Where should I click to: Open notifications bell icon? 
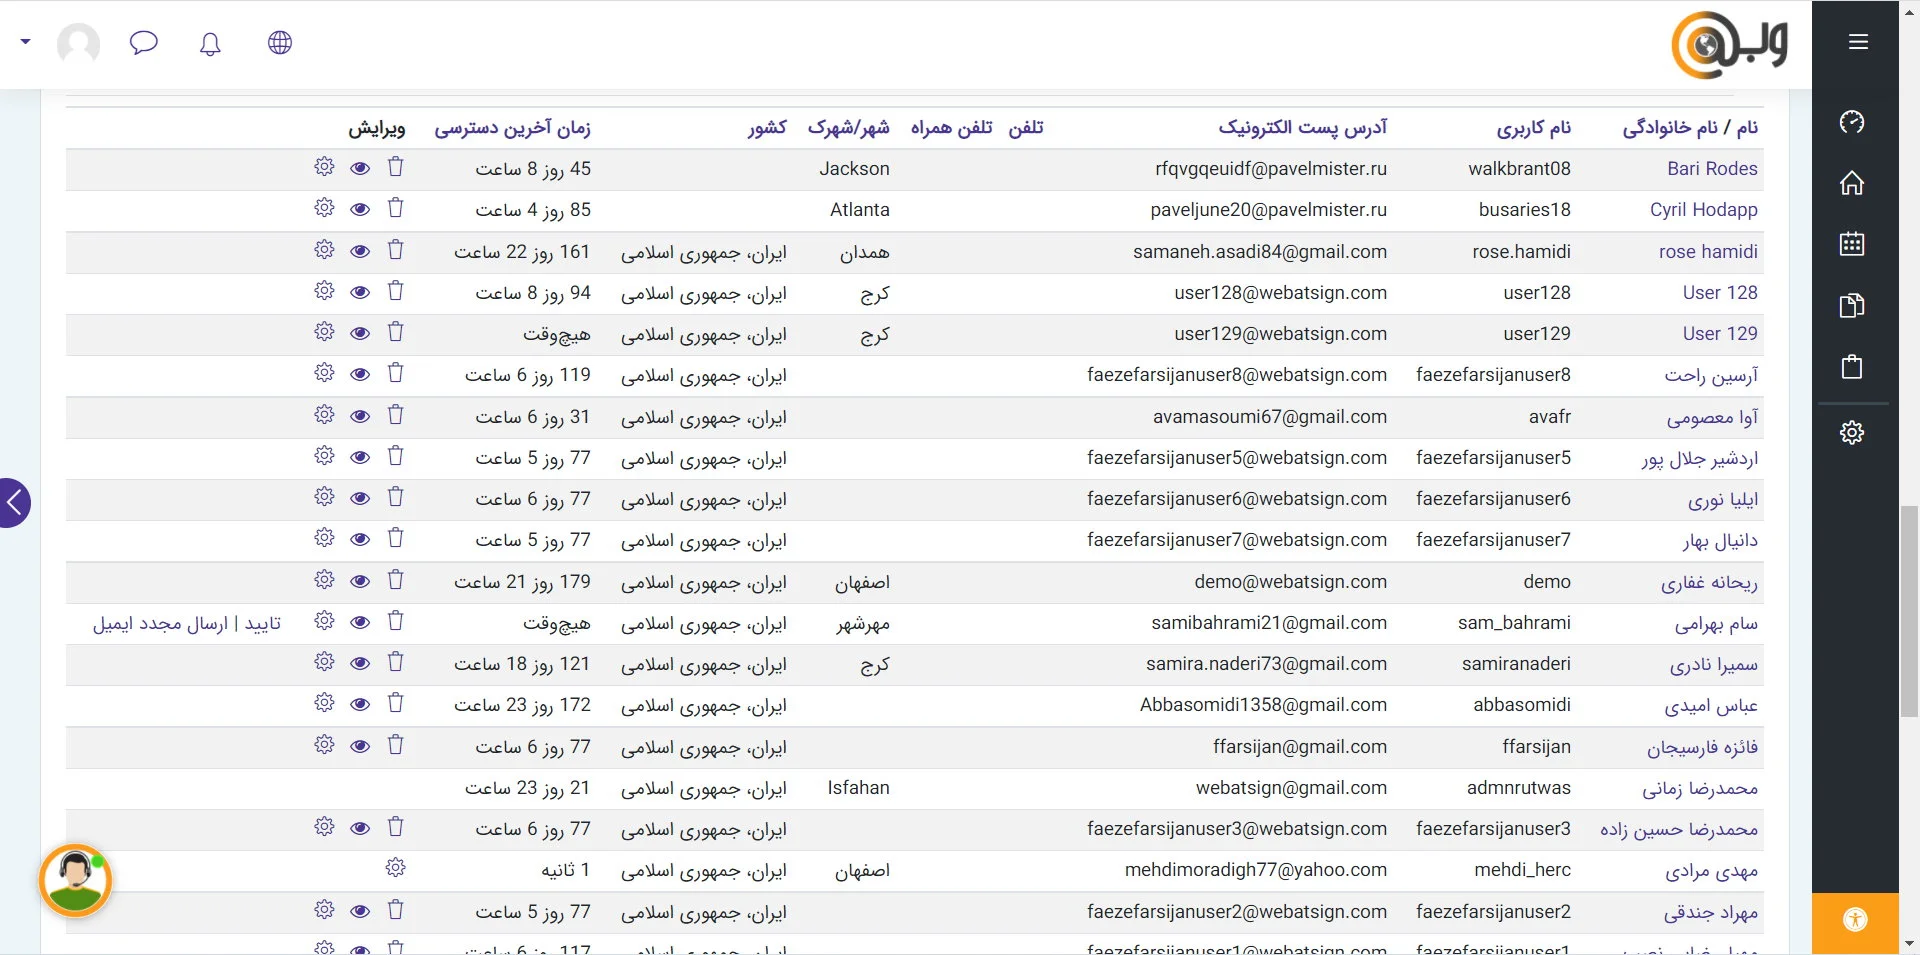(210, 44)
